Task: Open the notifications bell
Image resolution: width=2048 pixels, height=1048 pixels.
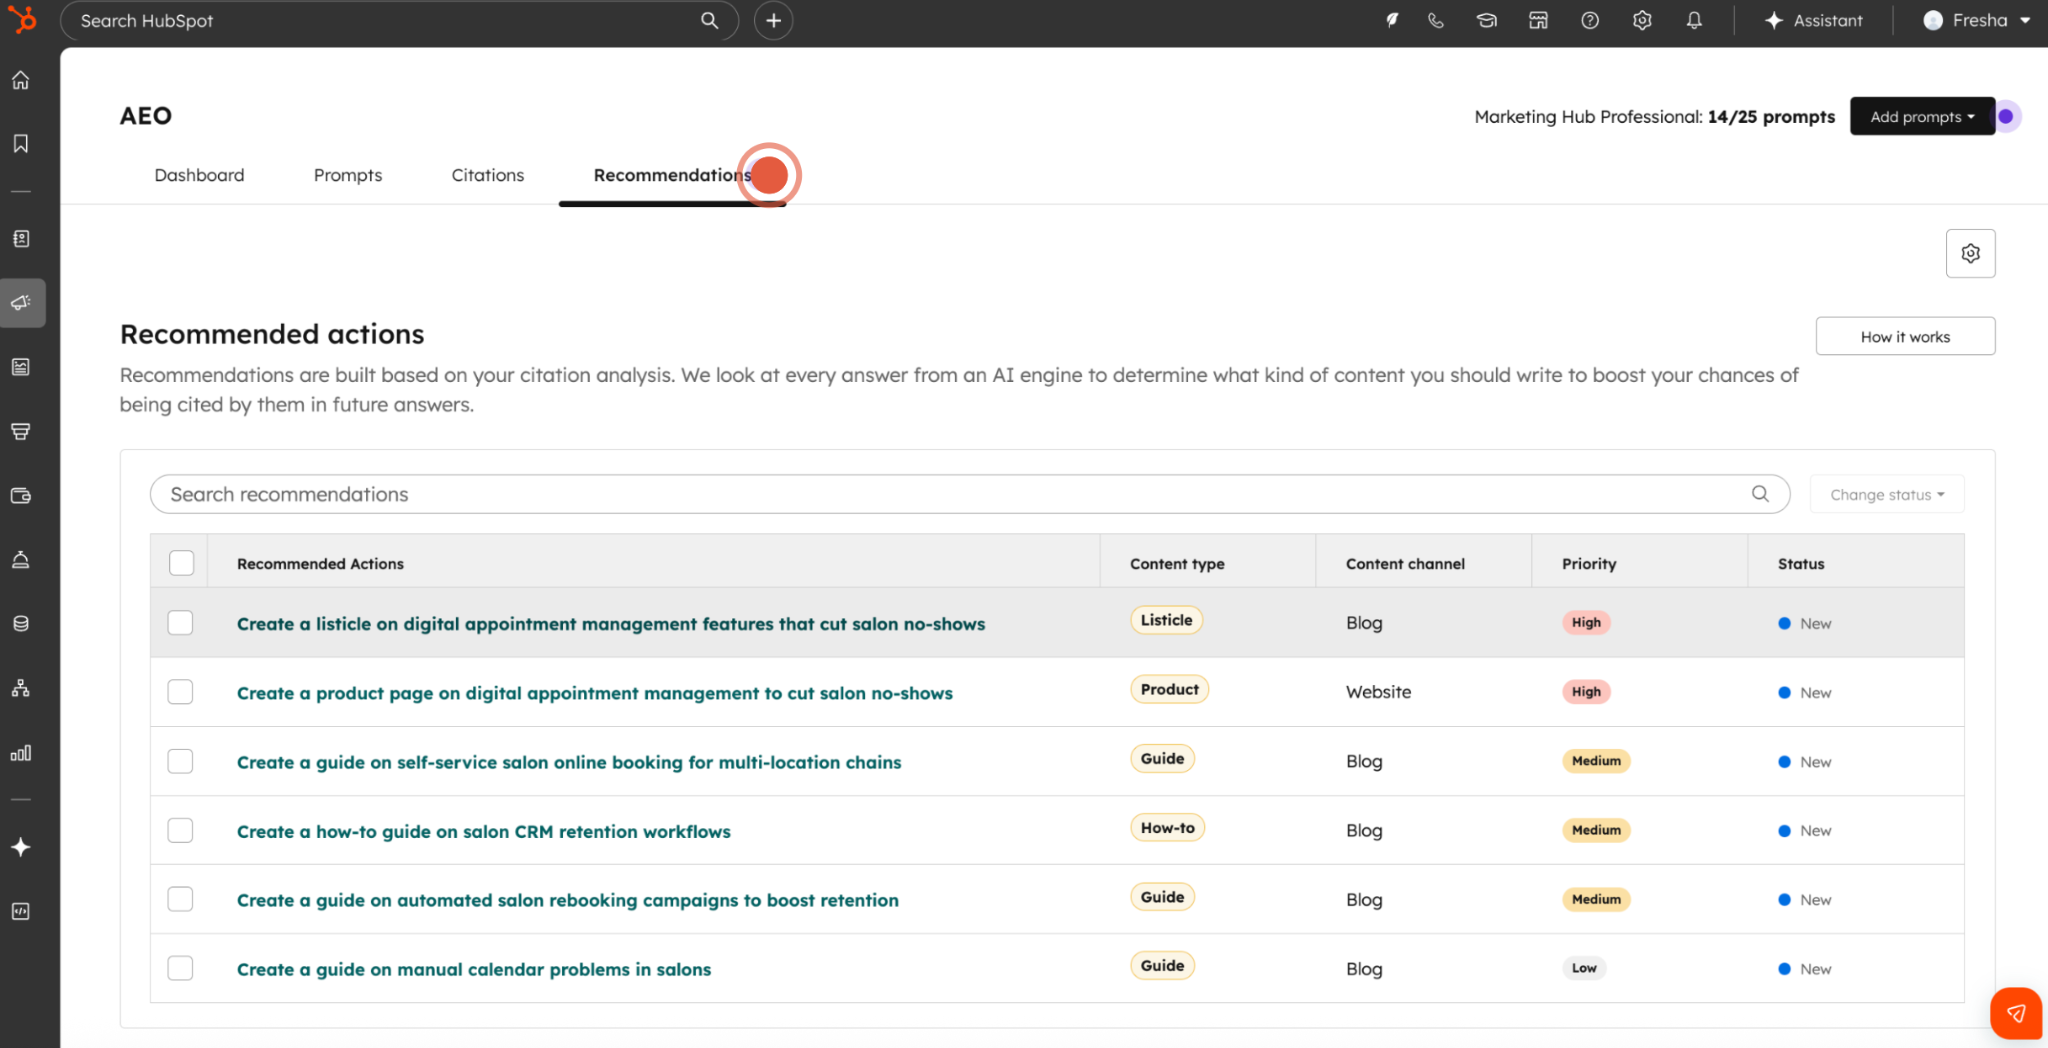Action: (1694, 20)
